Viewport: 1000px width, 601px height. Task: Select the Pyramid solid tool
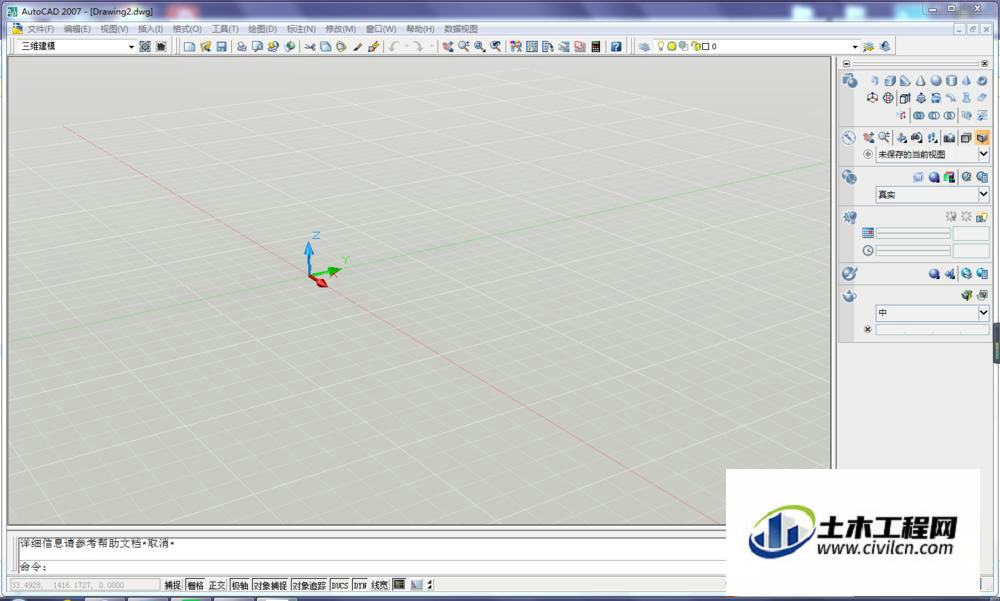tap(967, 81)
